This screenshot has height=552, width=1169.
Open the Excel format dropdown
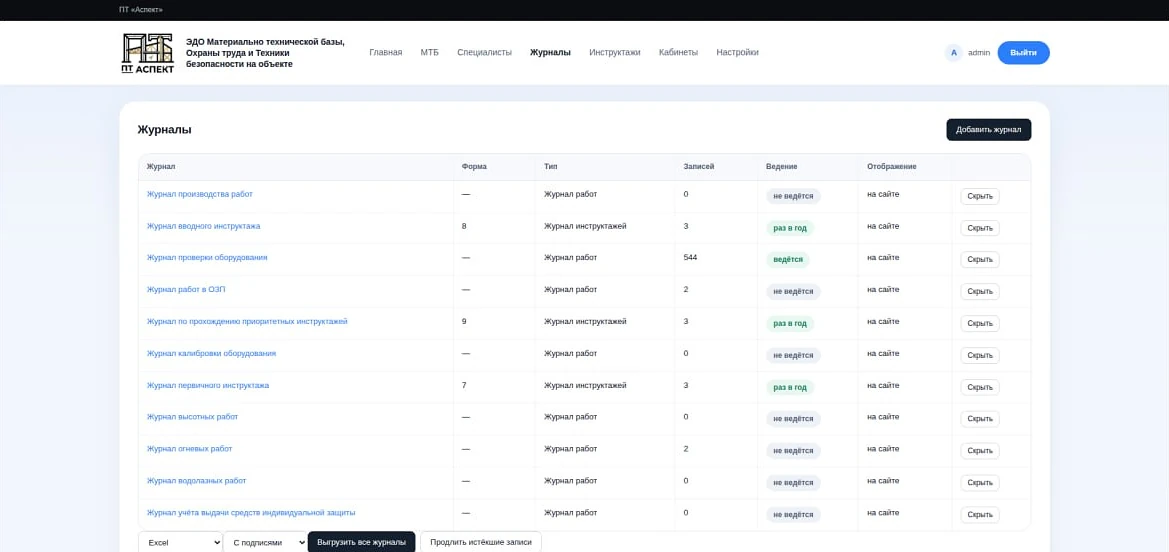tap(180, 542)
